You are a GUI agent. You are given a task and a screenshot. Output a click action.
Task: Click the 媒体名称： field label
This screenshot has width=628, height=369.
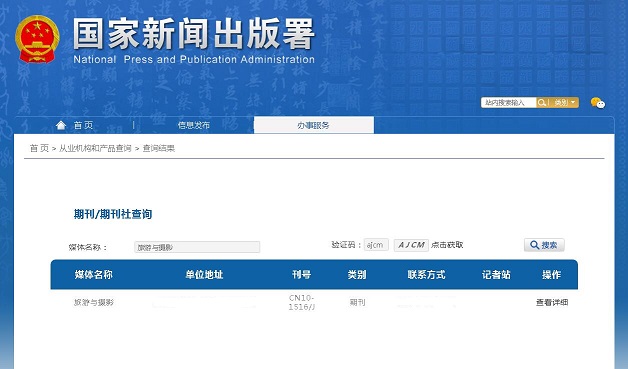pos(88,247)
